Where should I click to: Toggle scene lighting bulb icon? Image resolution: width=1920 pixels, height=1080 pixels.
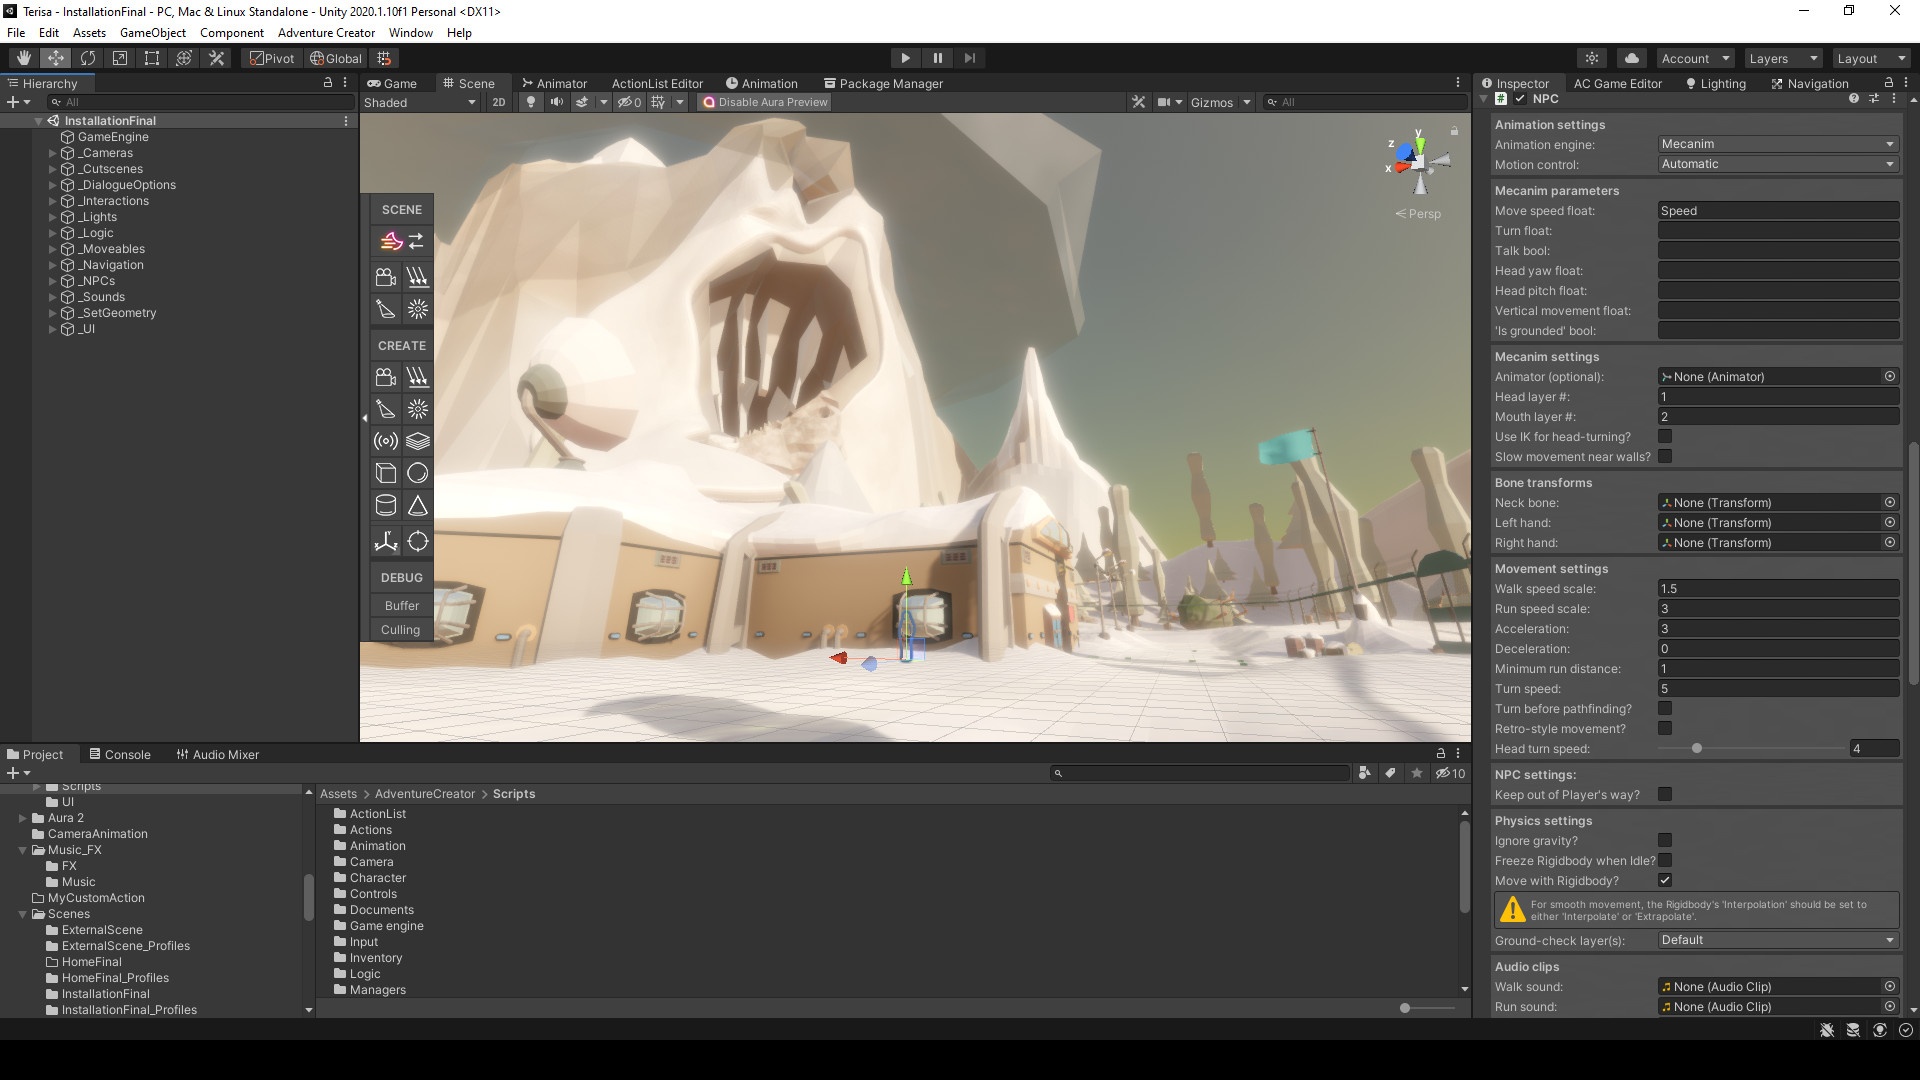pyautogui.click(x=531, y=102)
